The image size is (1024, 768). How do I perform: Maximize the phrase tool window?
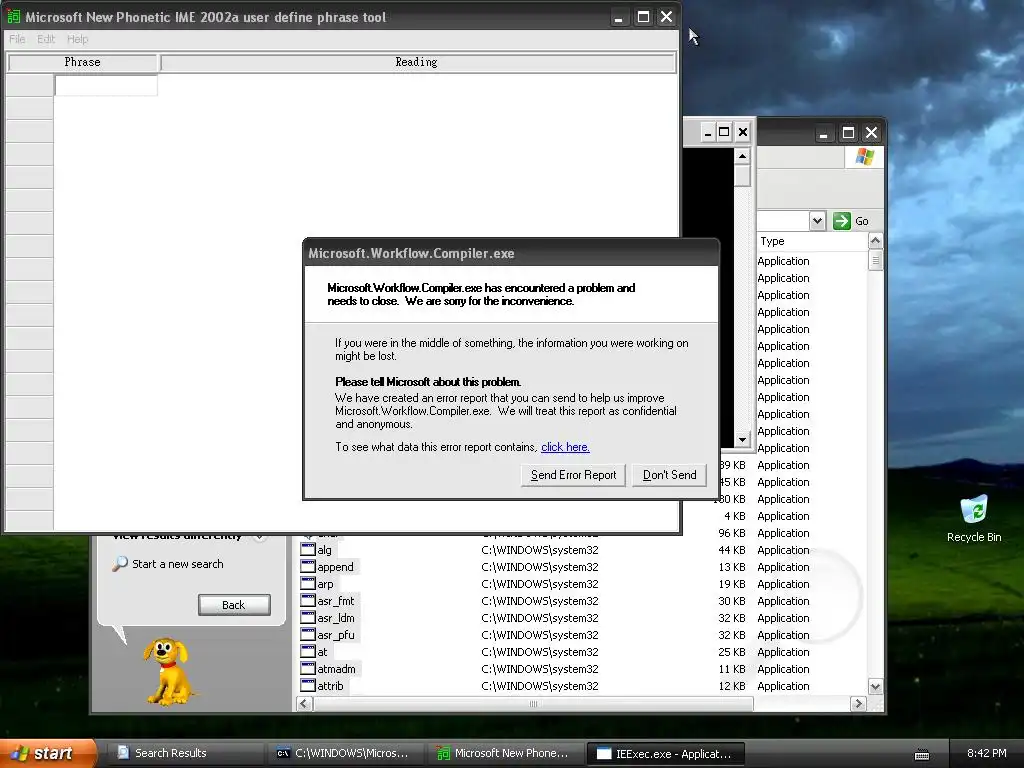(x=643, y=16)
